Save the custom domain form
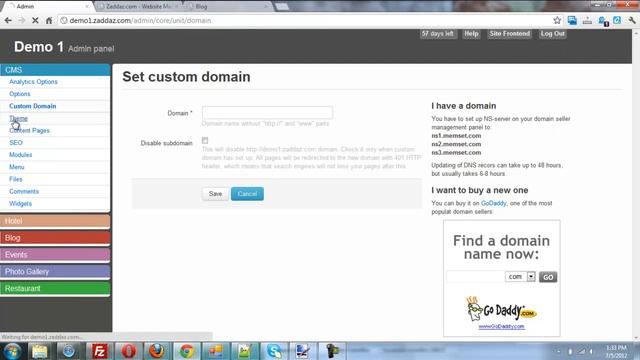Image resolution: width=640 pixels, height=360 pixels. coord(215,194)
